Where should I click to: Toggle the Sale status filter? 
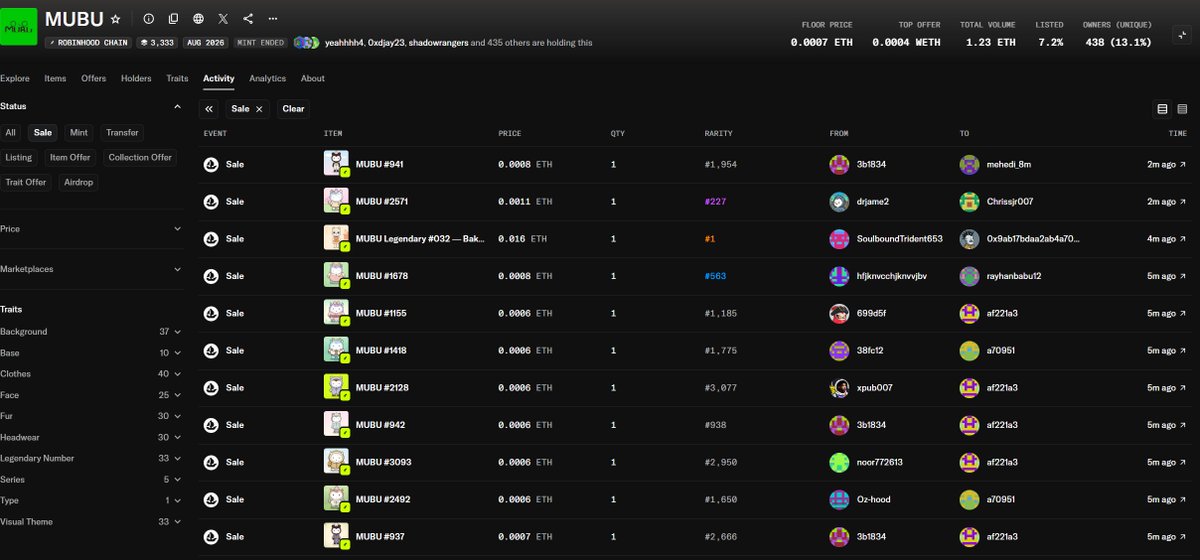(42, 132)
